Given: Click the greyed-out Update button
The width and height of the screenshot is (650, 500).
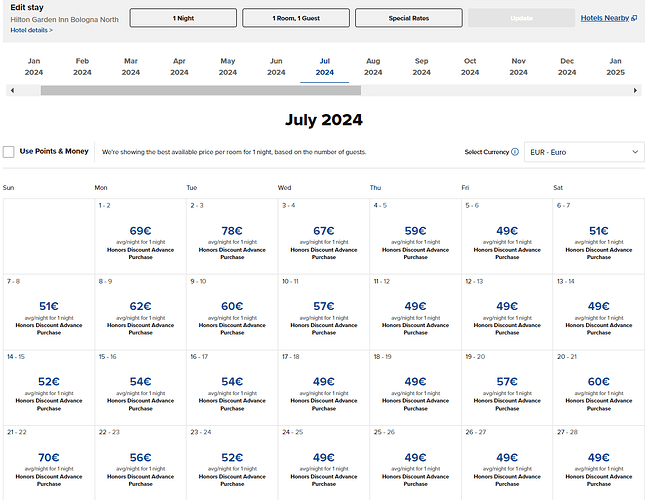Looking at the screenshot, I should coord(522,18).
